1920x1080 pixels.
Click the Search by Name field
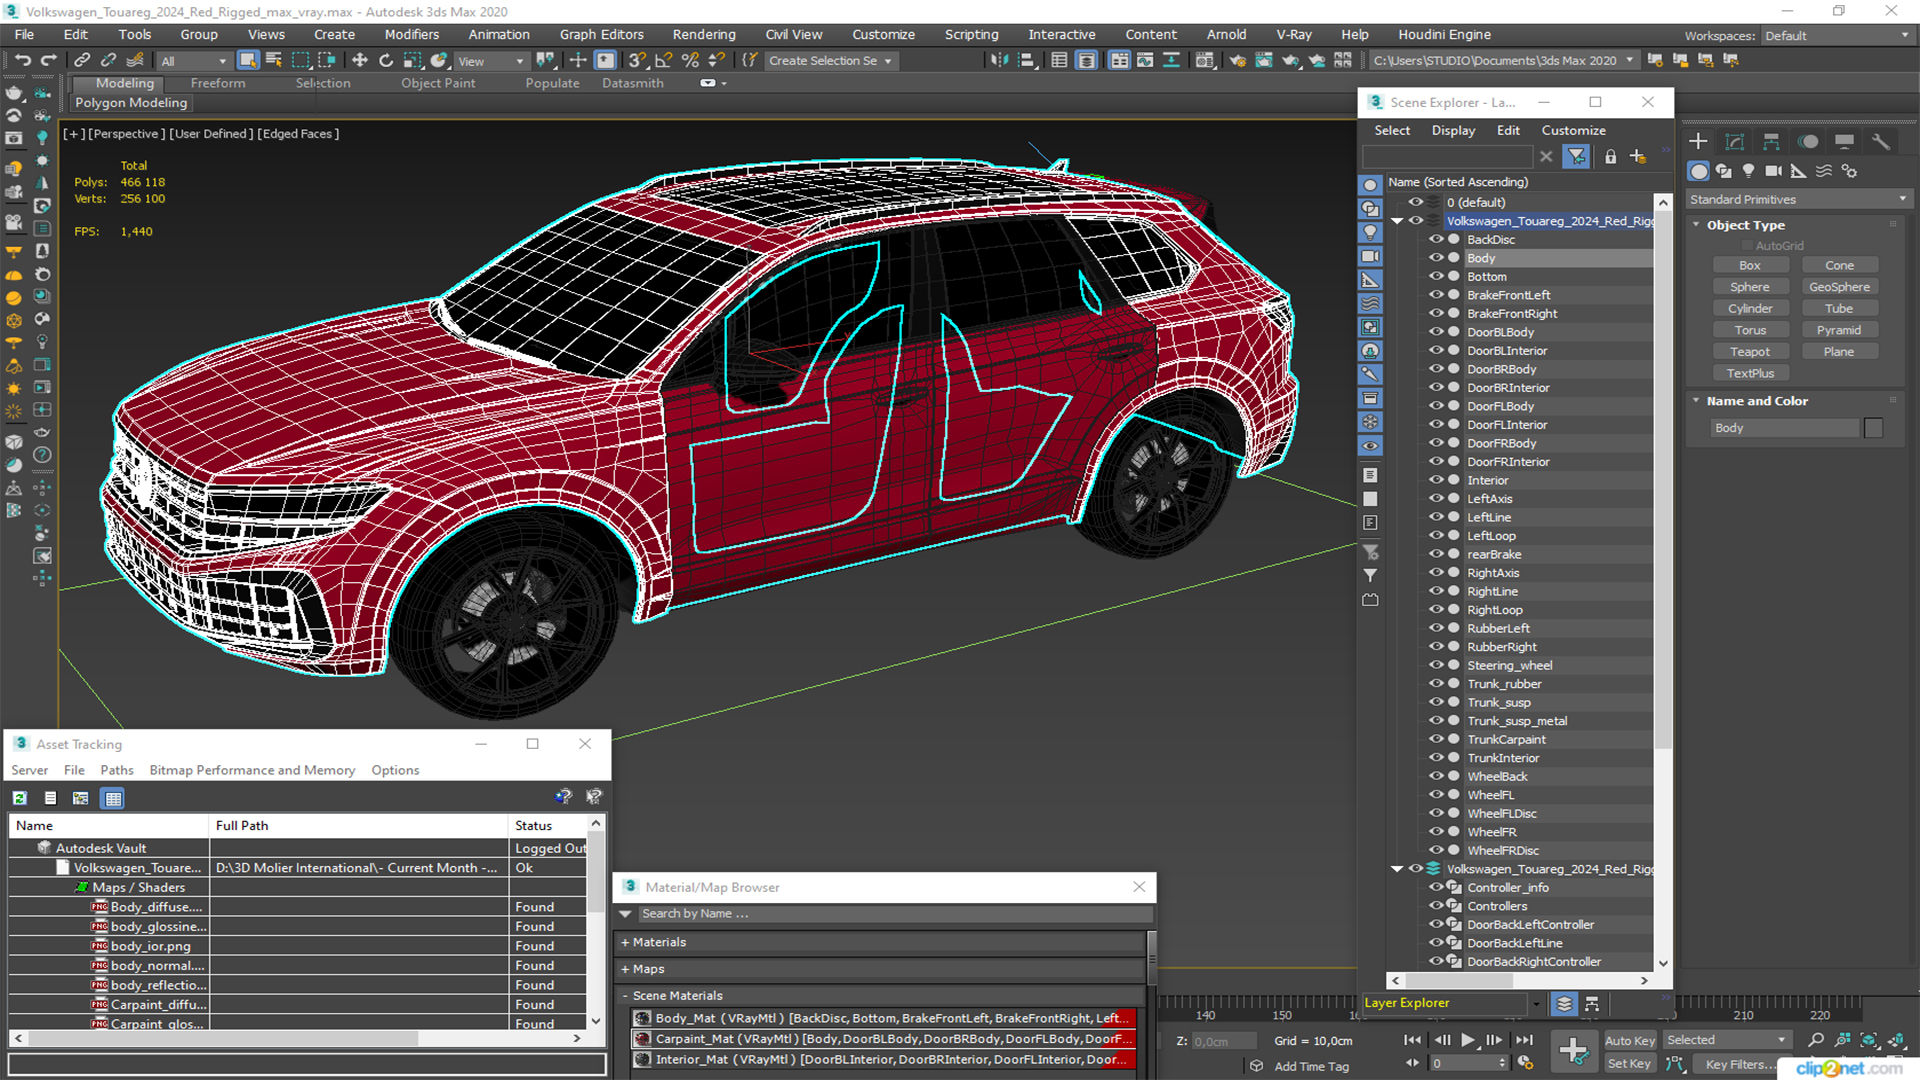point(893,914)
